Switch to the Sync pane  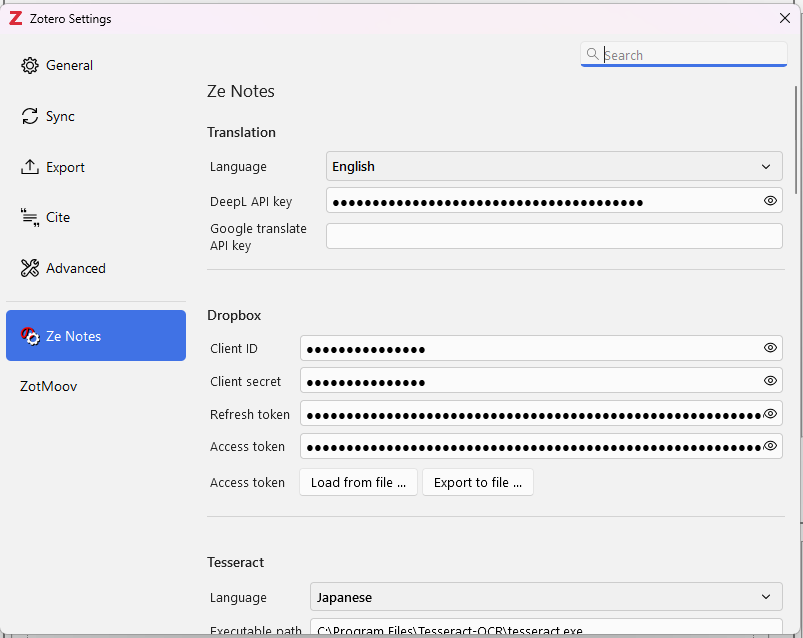[x=96, y=116]
